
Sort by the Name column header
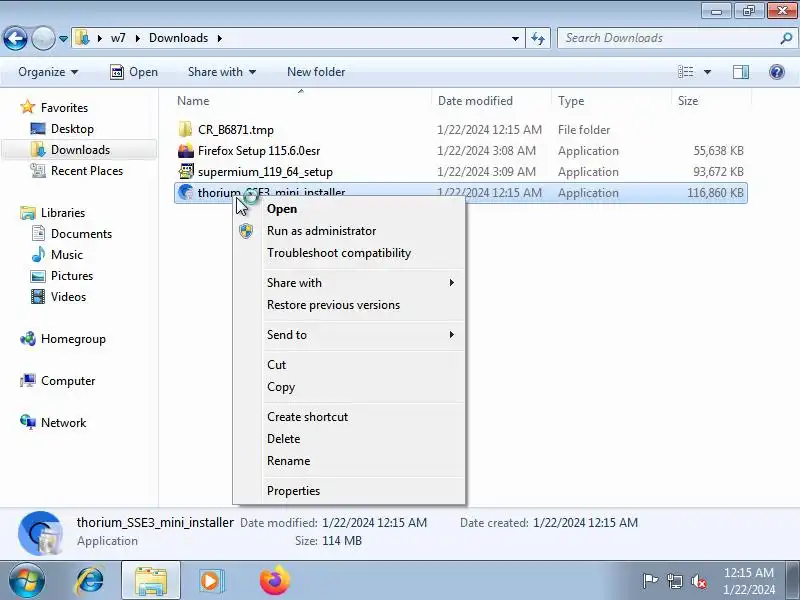click(x=193, y=101)
